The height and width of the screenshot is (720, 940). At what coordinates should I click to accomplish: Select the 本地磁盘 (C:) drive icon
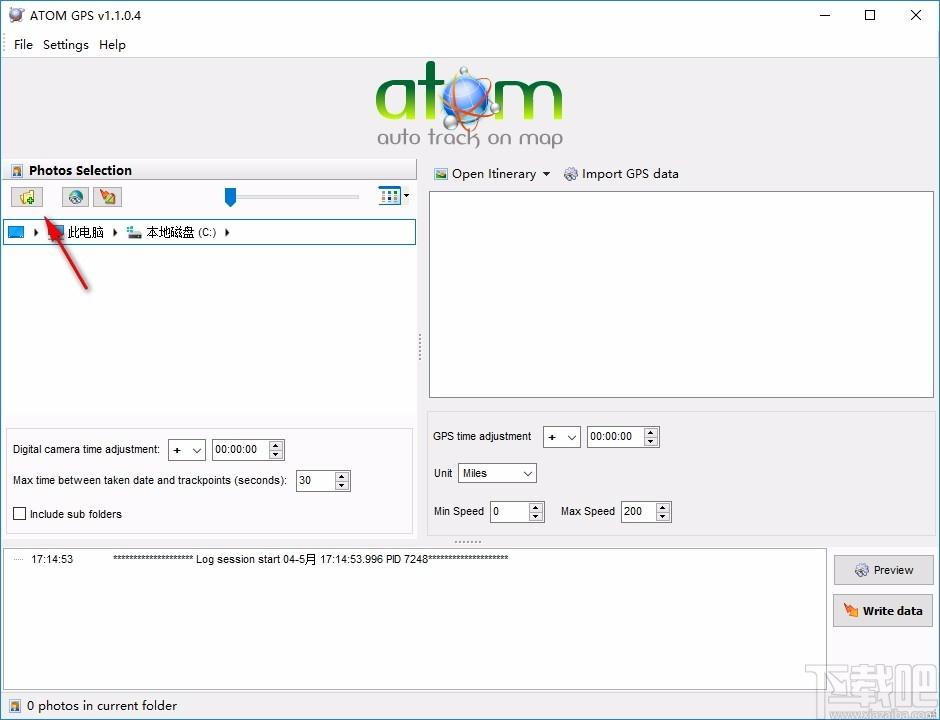134,232
